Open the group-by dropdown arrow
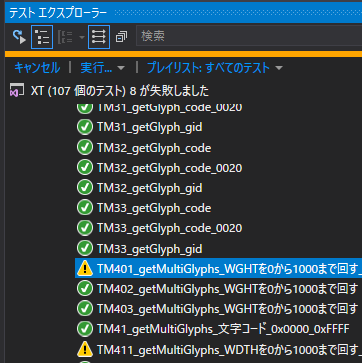Viewport: 362px width, 363px height. (x=82, y=37)
